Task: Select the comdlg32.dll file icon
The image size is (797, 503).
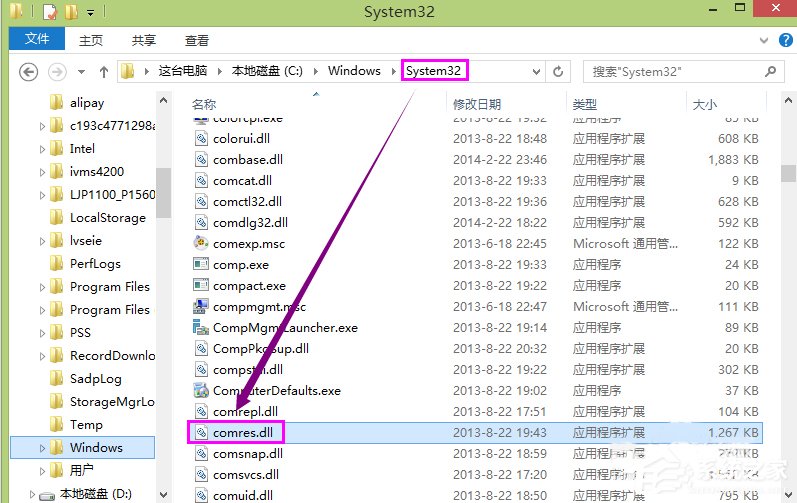Action: [x=201, y=223]
